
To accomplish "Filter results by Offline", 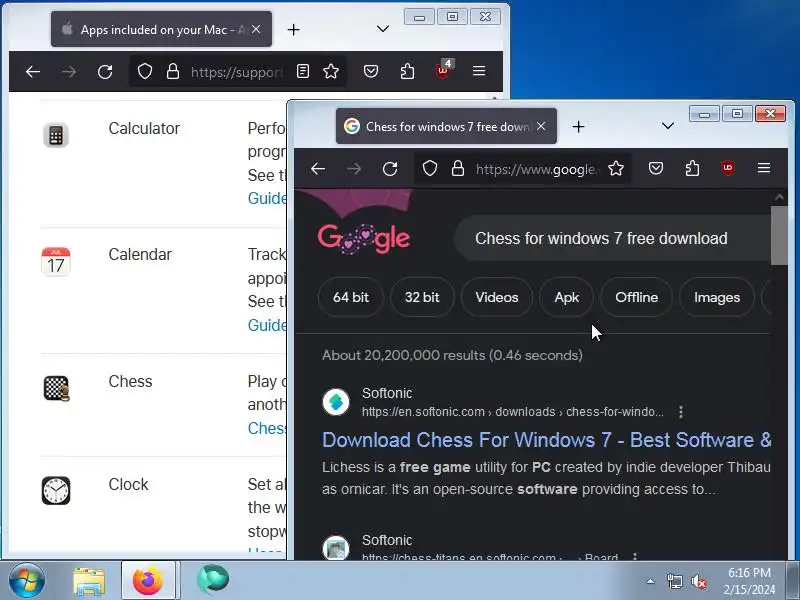I will 636,297.
